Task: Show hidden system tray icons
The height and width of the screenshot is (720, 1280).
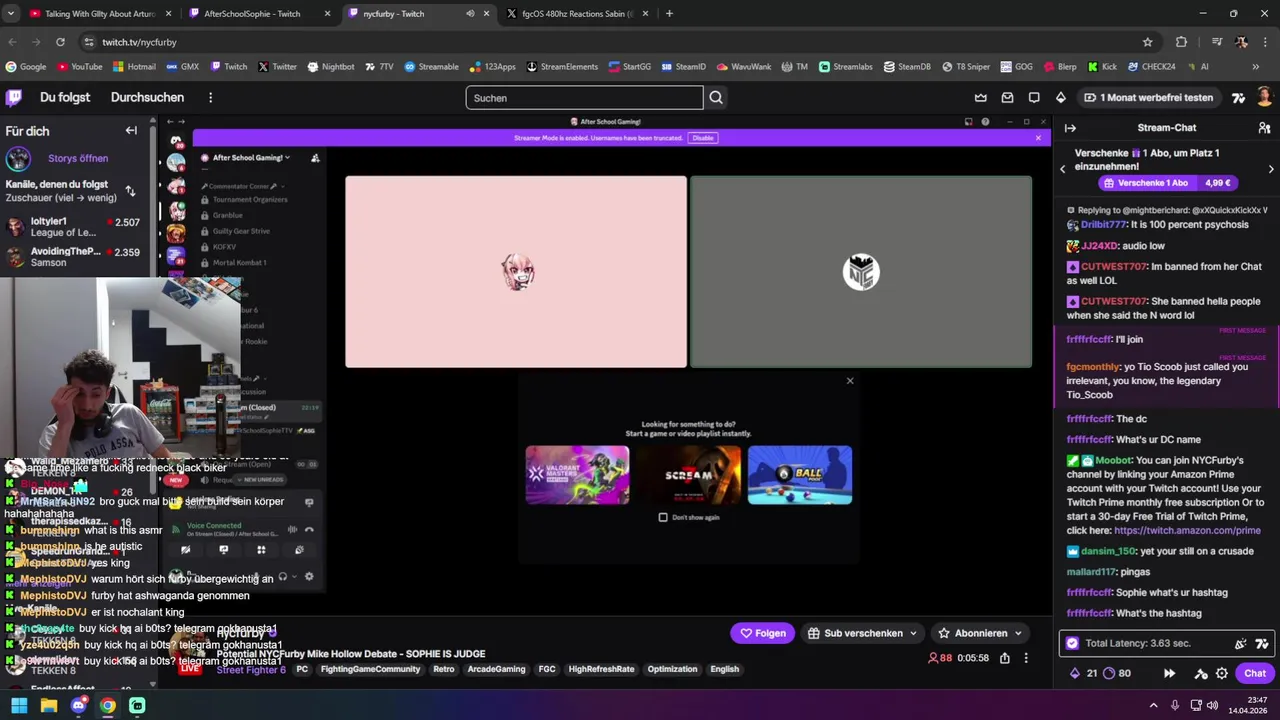Action: 1153,705
